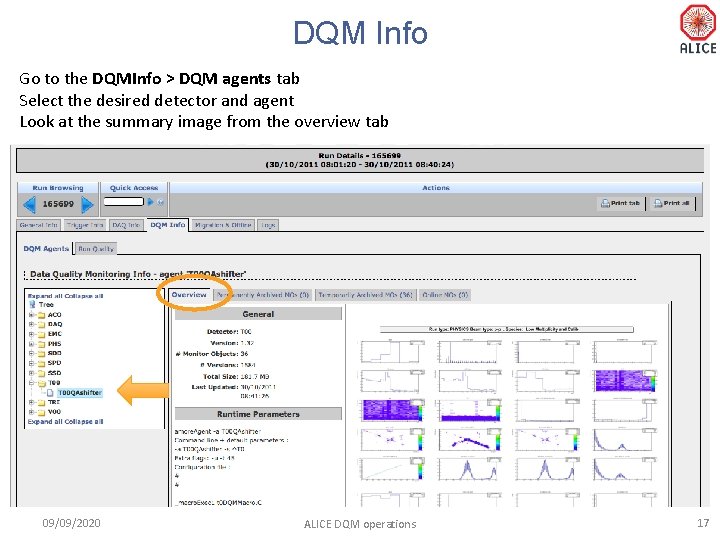720x540 pixels.
Task: Open the Logs tab
Action: [268, 225]
